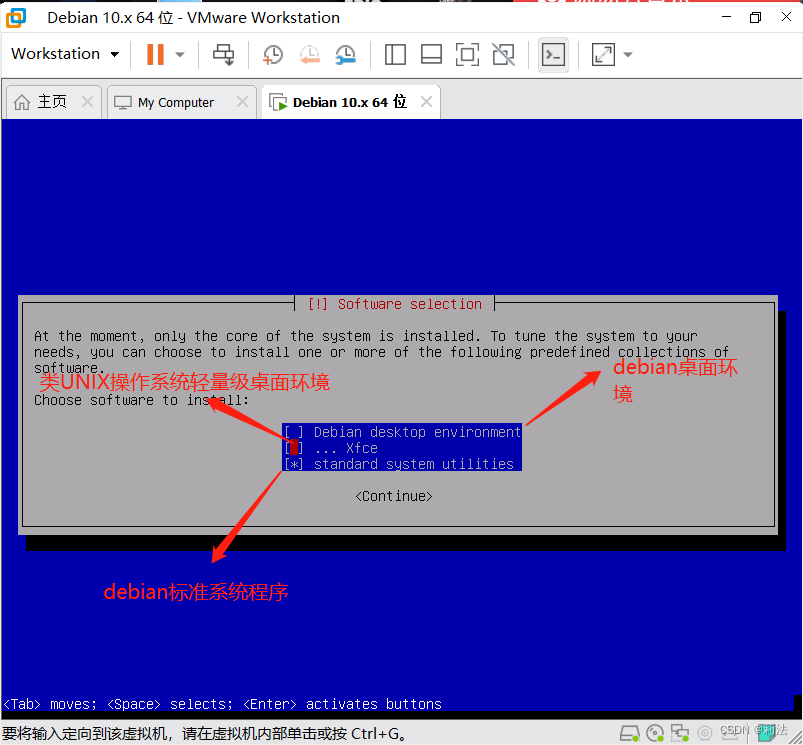Switch to full screen mode

coord(467,54)
